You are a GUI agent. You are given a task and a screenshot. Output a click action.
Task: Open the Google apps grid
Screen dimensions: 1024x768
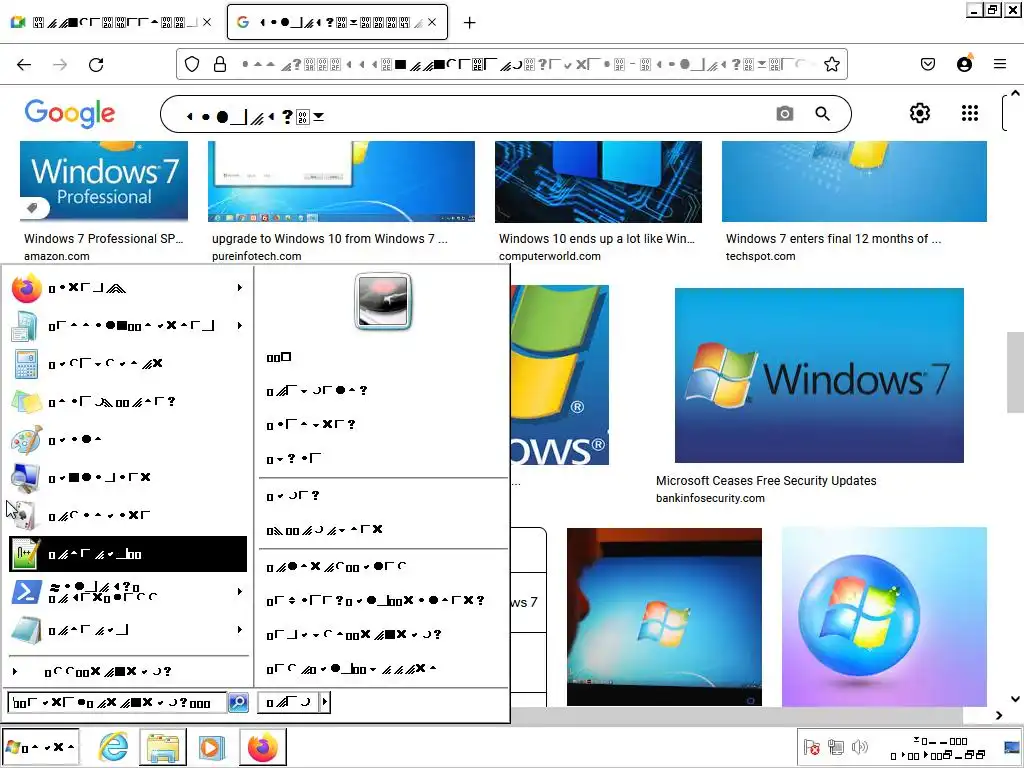(x=970, y=113)
